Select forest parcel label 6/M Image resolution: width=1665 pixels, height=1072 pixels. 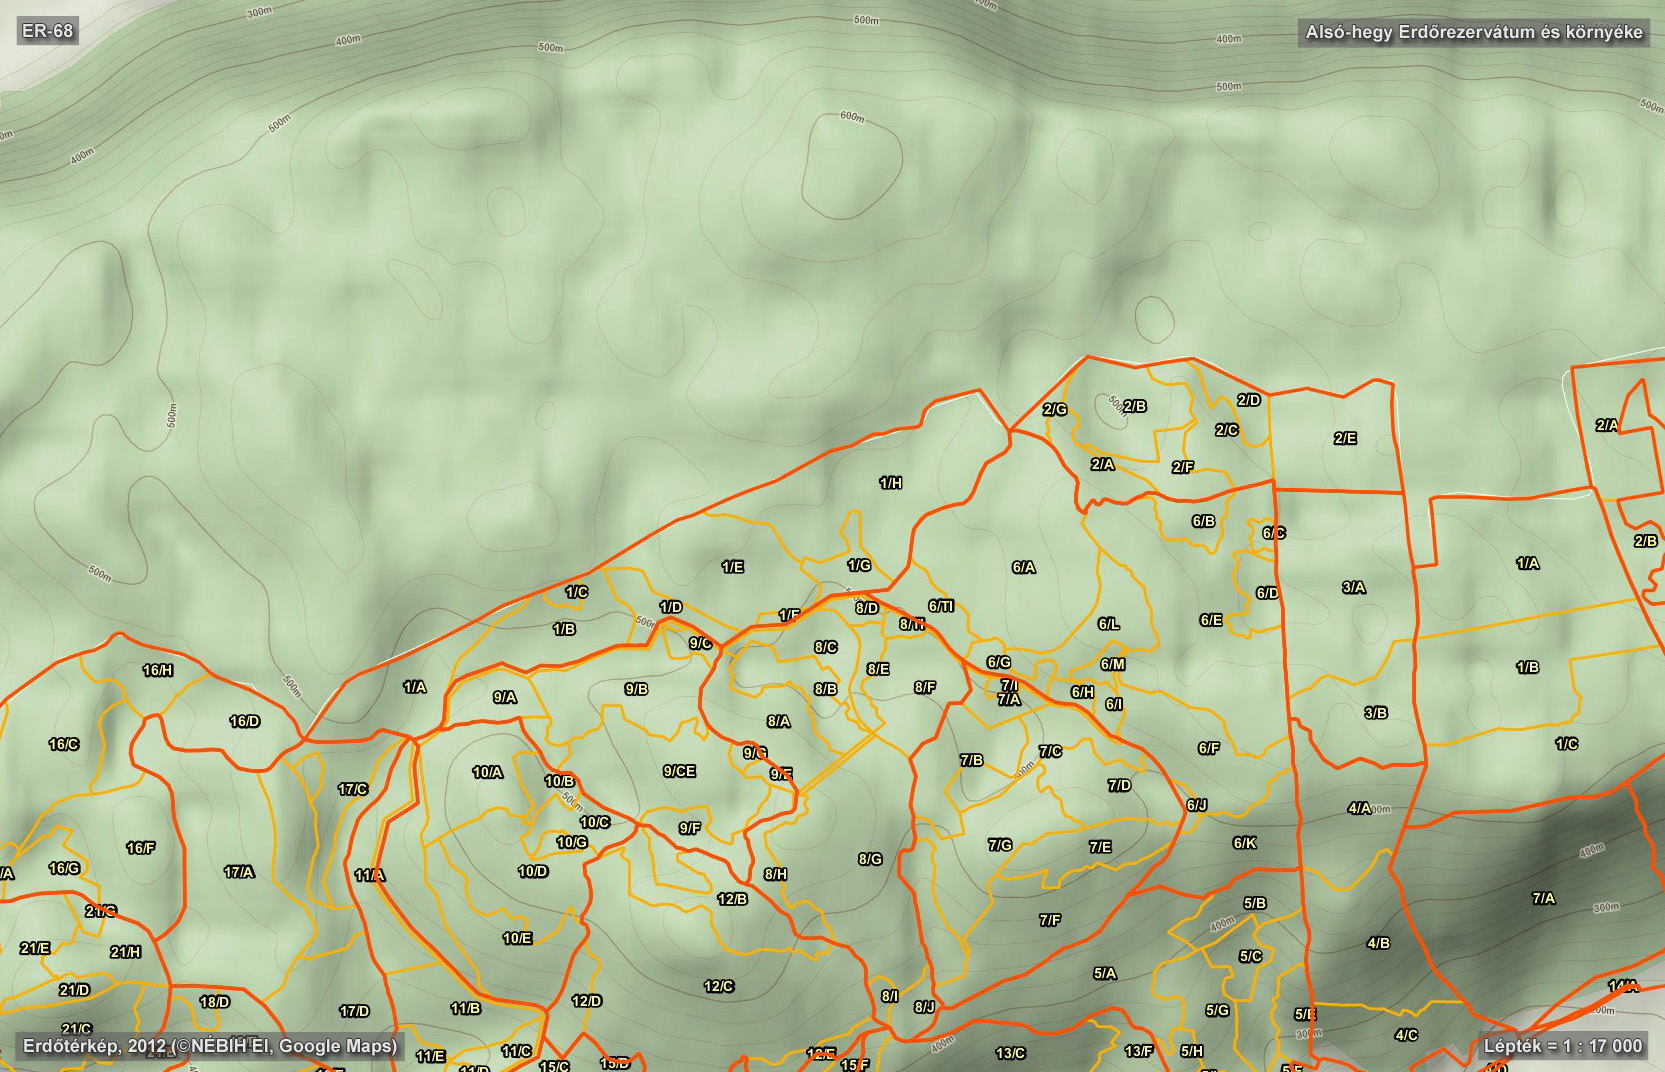coord(1113,664)
